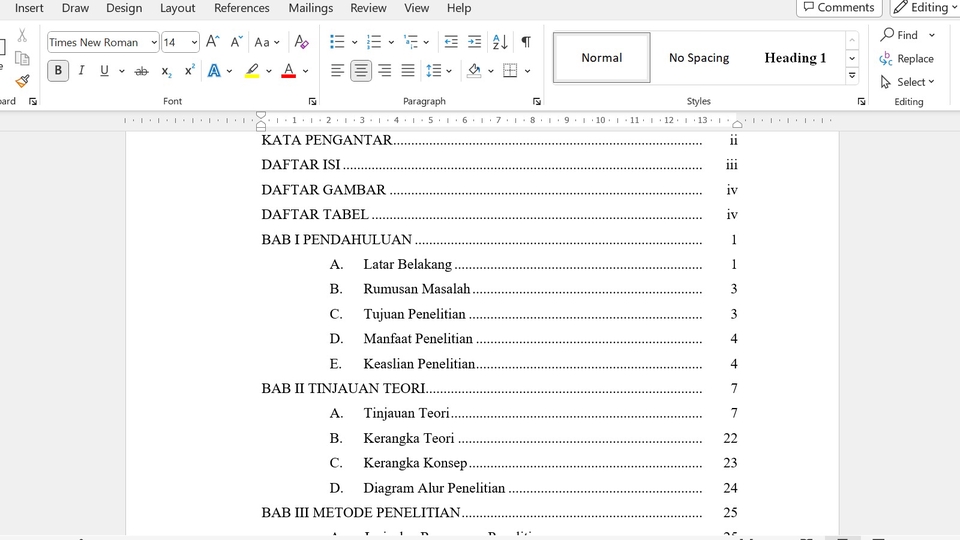960x540 pixels.
Task: Expand the Styles gallery More arrow
Action: coord(852,76)
